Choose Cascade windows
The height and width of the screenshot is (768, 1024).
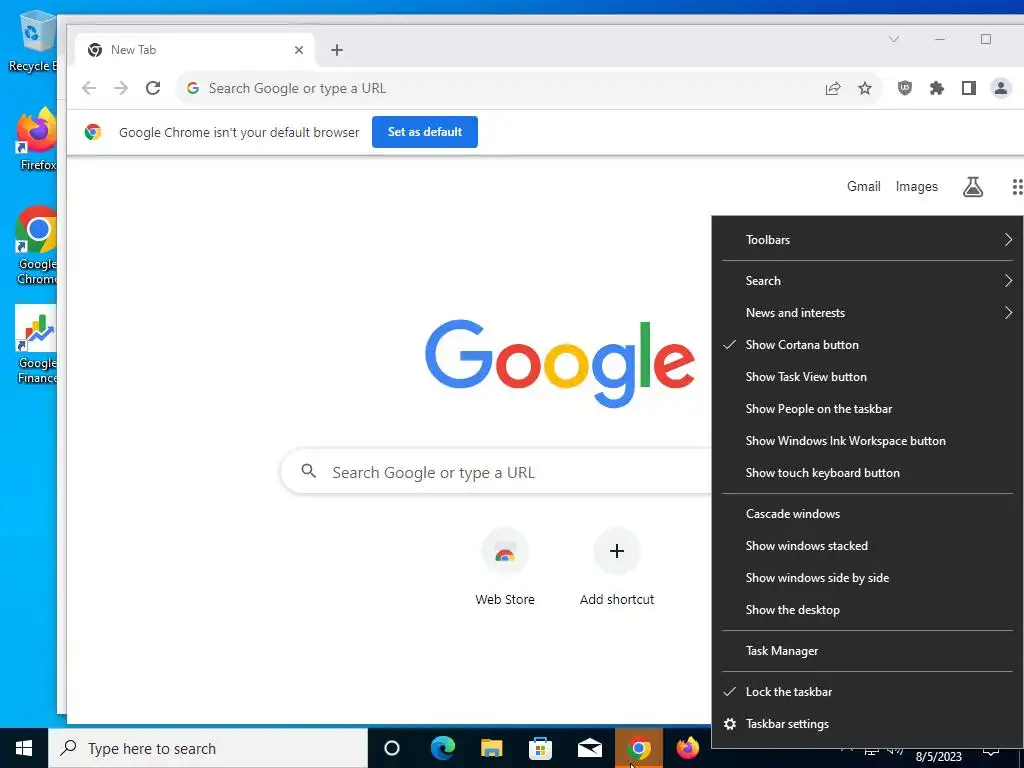coord(867,514)
